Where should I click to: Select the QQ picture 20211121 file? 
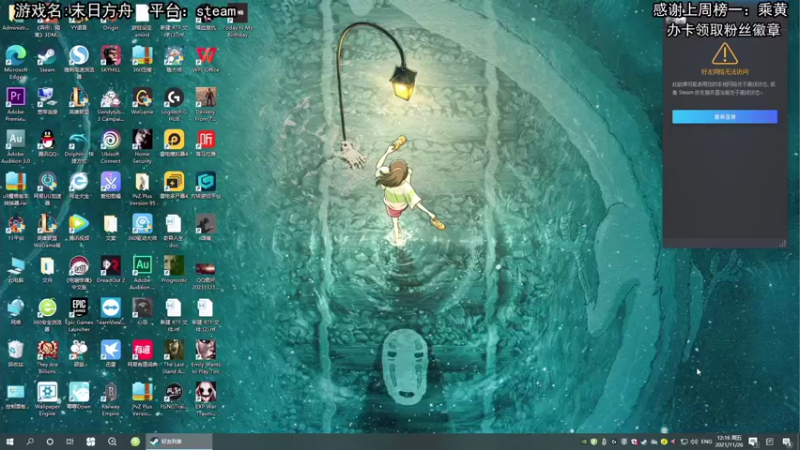click(206, 268)
